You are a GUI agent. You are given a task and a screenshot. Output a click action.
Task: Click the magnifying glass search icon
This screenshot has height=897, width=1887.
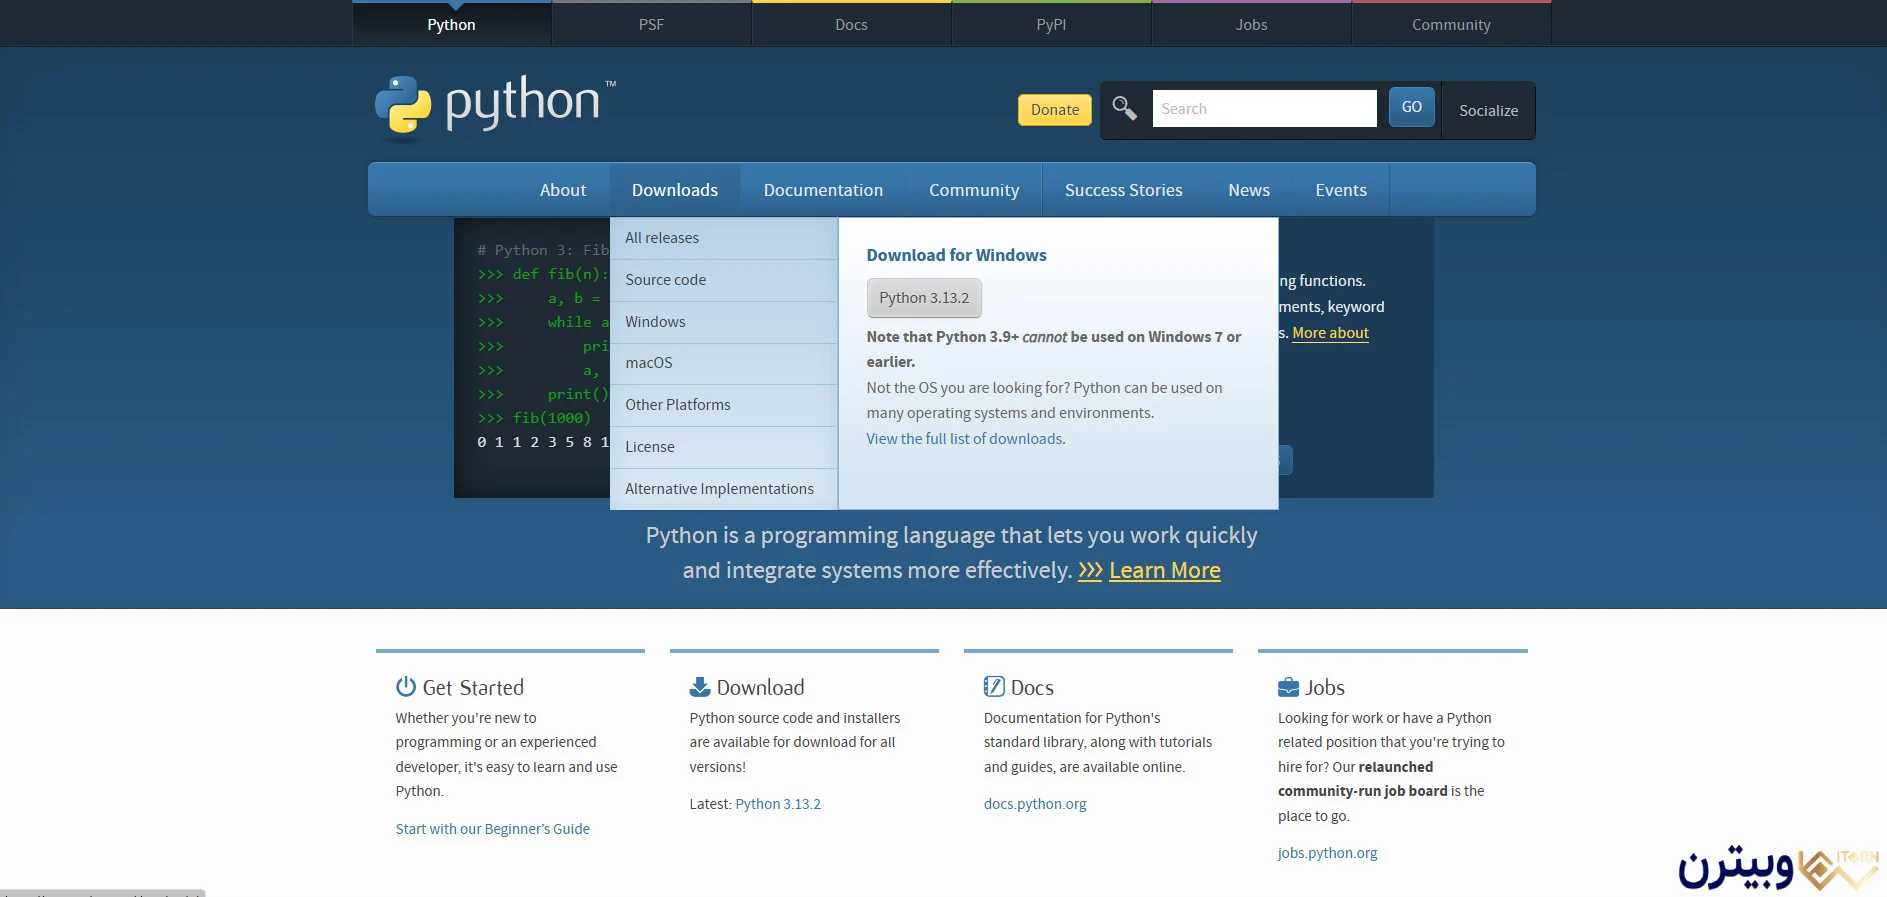pos(1124,108)
